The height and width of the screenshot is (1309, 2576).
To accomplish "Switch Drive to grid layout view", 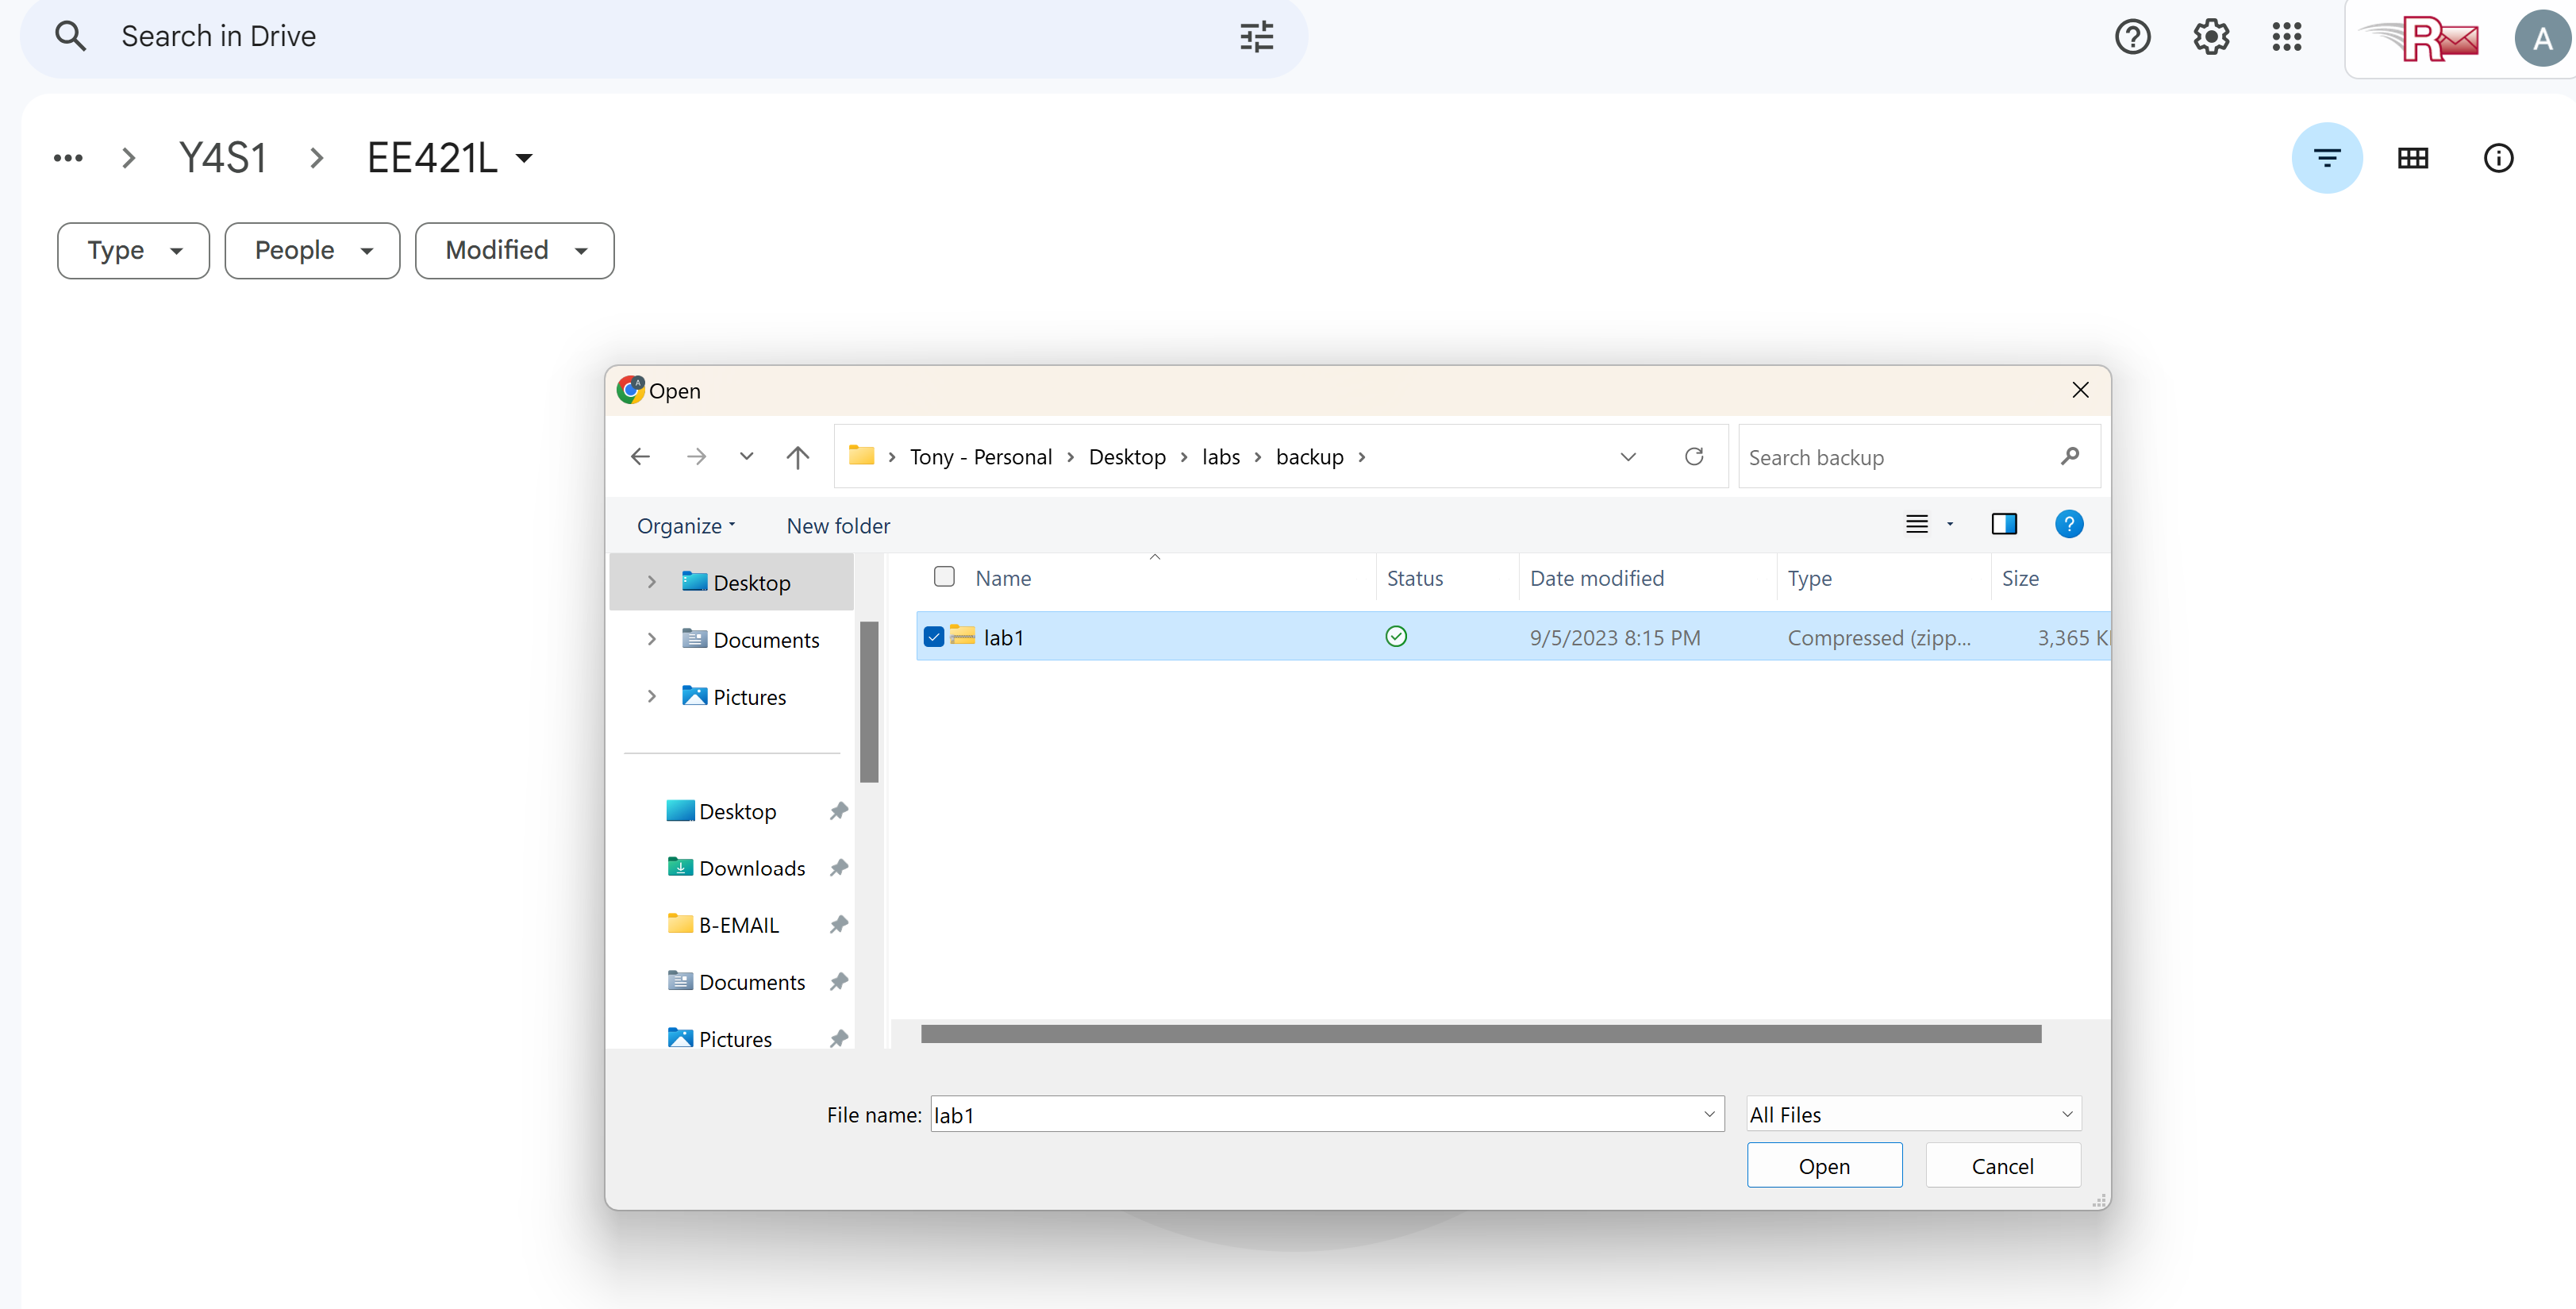I will tap(2412, 158).
